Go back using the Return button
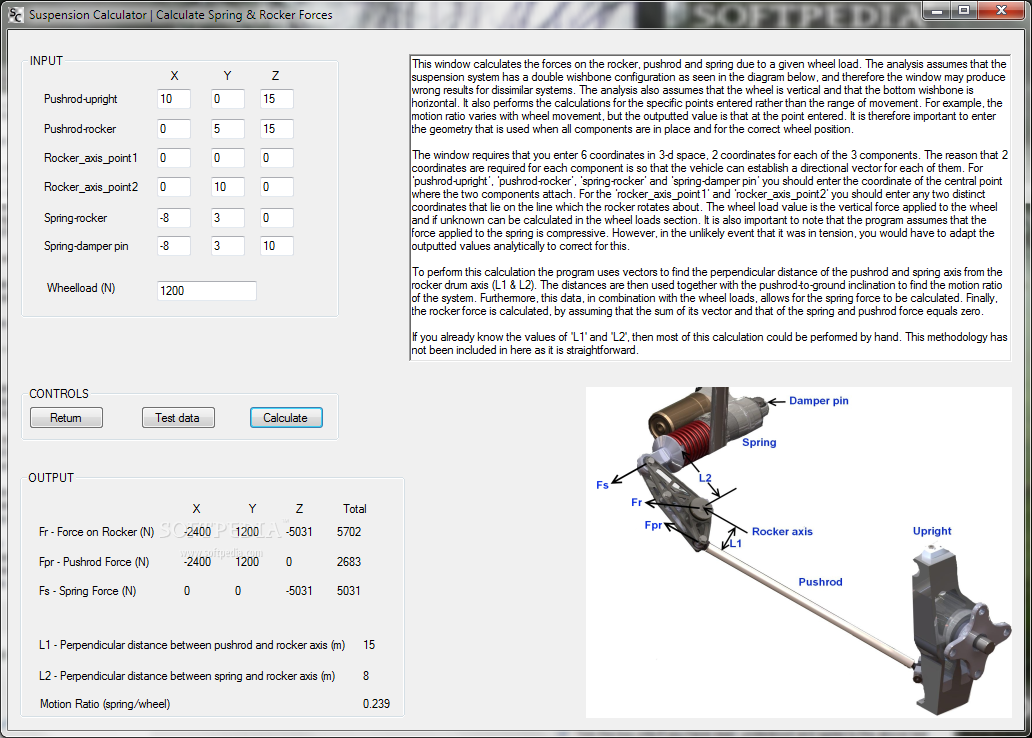 point(66,417)
